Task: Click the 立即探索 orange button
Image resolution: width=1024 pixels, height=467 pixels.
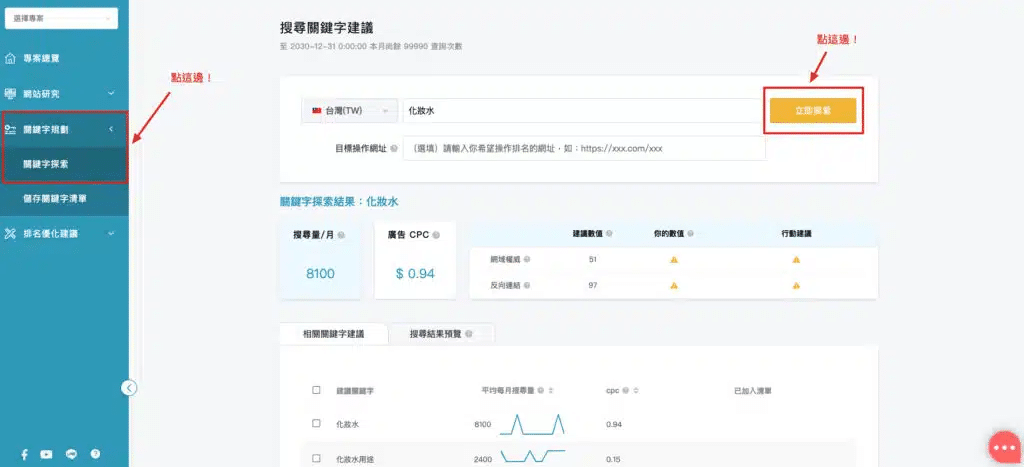Action: pyautogui.click(x=812, y=110)
